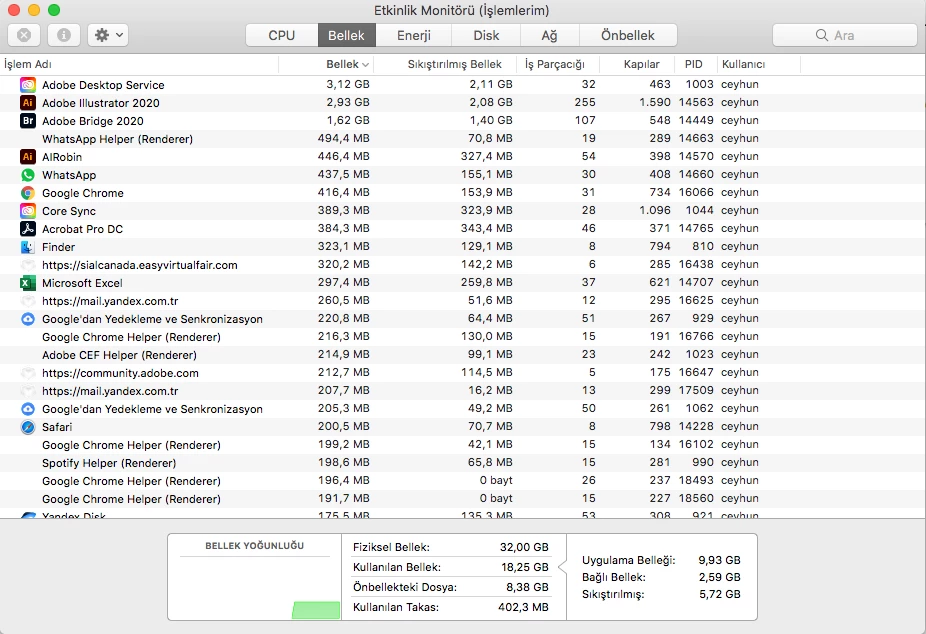Switch to the Enerji tab
This screenshot has width=926, height=634.
[x=413, y=35]
